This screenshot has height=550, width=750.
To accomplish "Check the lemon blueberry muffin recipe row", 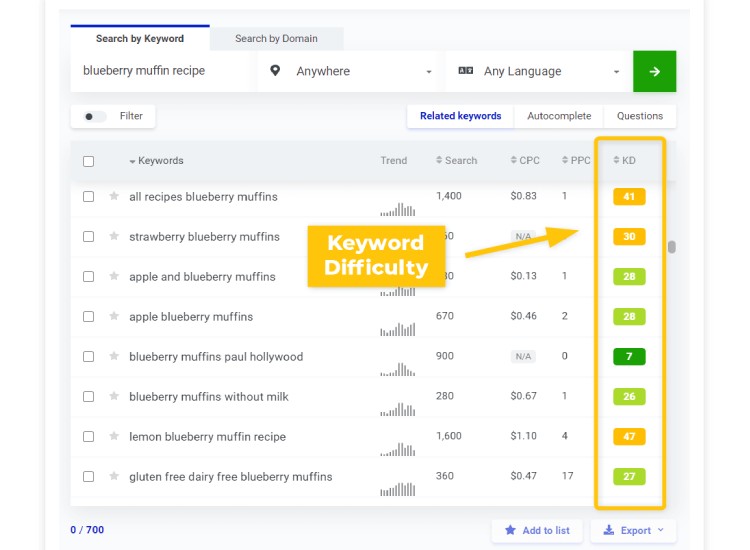I will tap(88, 437).
